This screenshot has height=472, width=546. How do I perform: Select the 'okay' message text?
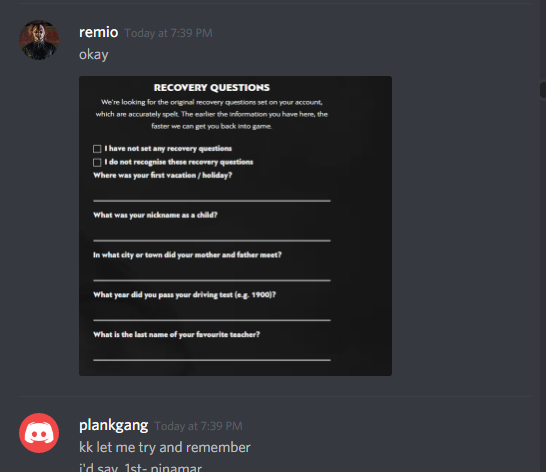point(94,55)
